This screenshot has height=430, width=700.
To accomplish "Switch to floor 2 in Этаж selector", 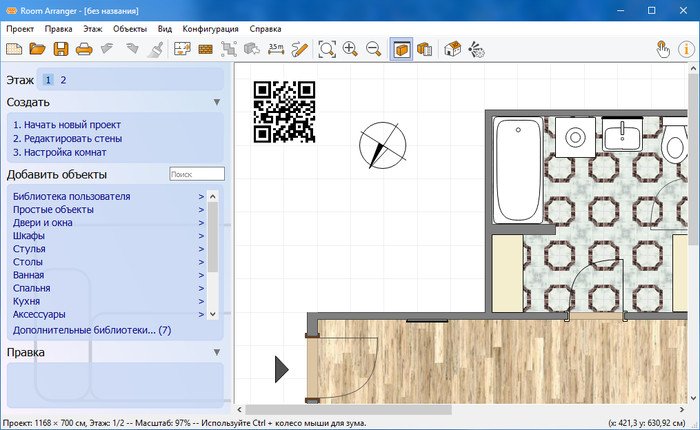I will (x=63, y=80).
